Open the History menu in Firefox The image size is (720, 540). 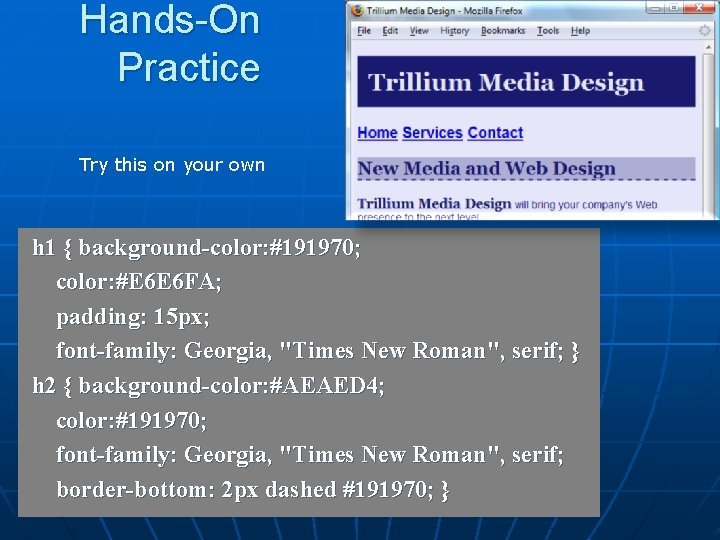pyautogui.click(x=454, y=31)
